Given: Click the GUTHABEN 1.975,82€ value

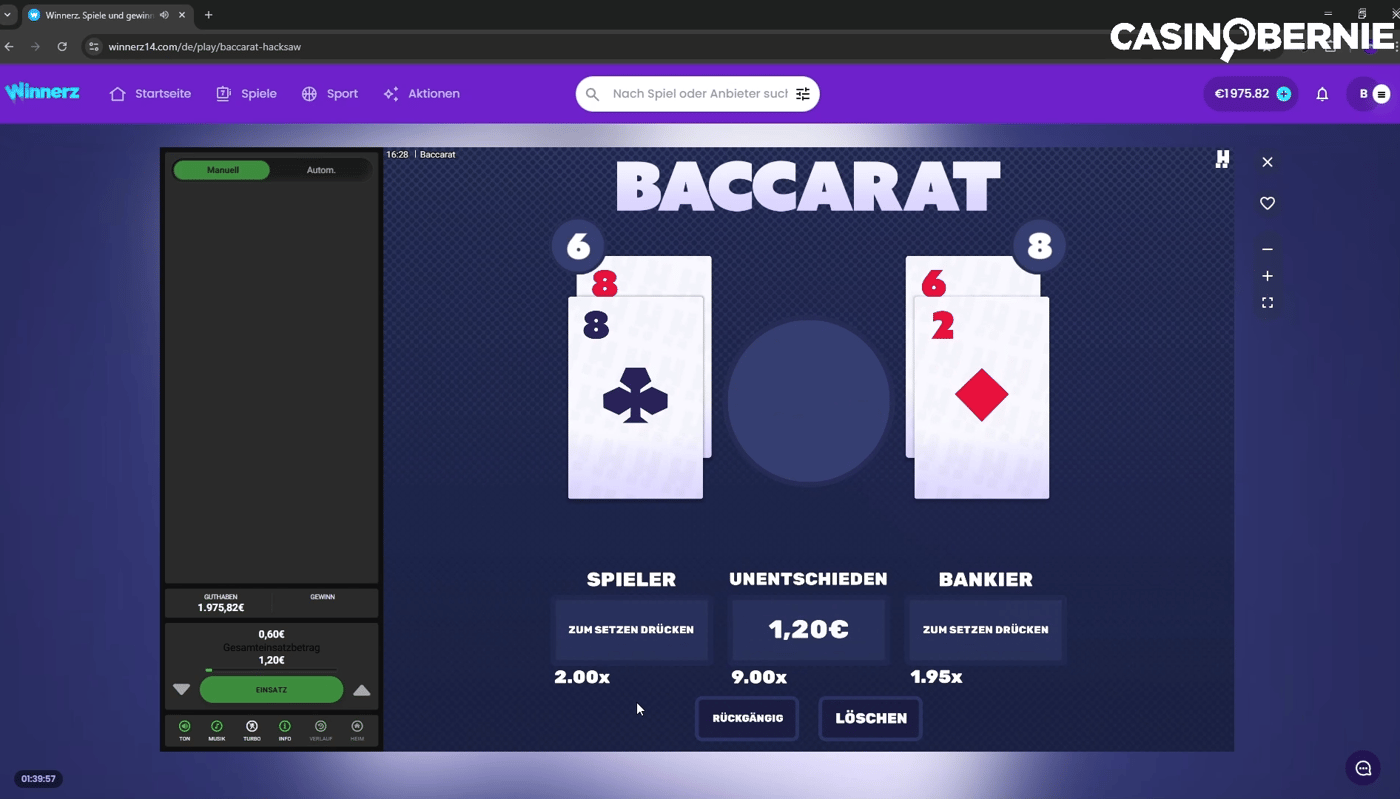Looking at the screenshot, I should (x=221, y=608).
